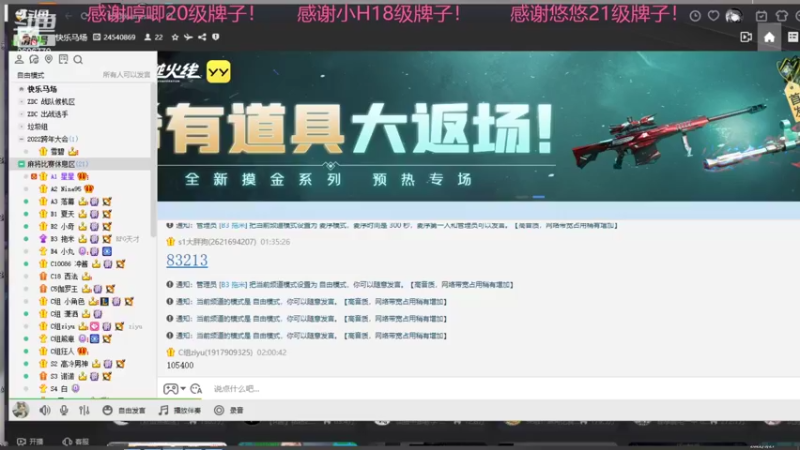Expand the 垃圾组 channel
Image resolution: width=800 pixels, height=450 pixels.
(21, 127)
